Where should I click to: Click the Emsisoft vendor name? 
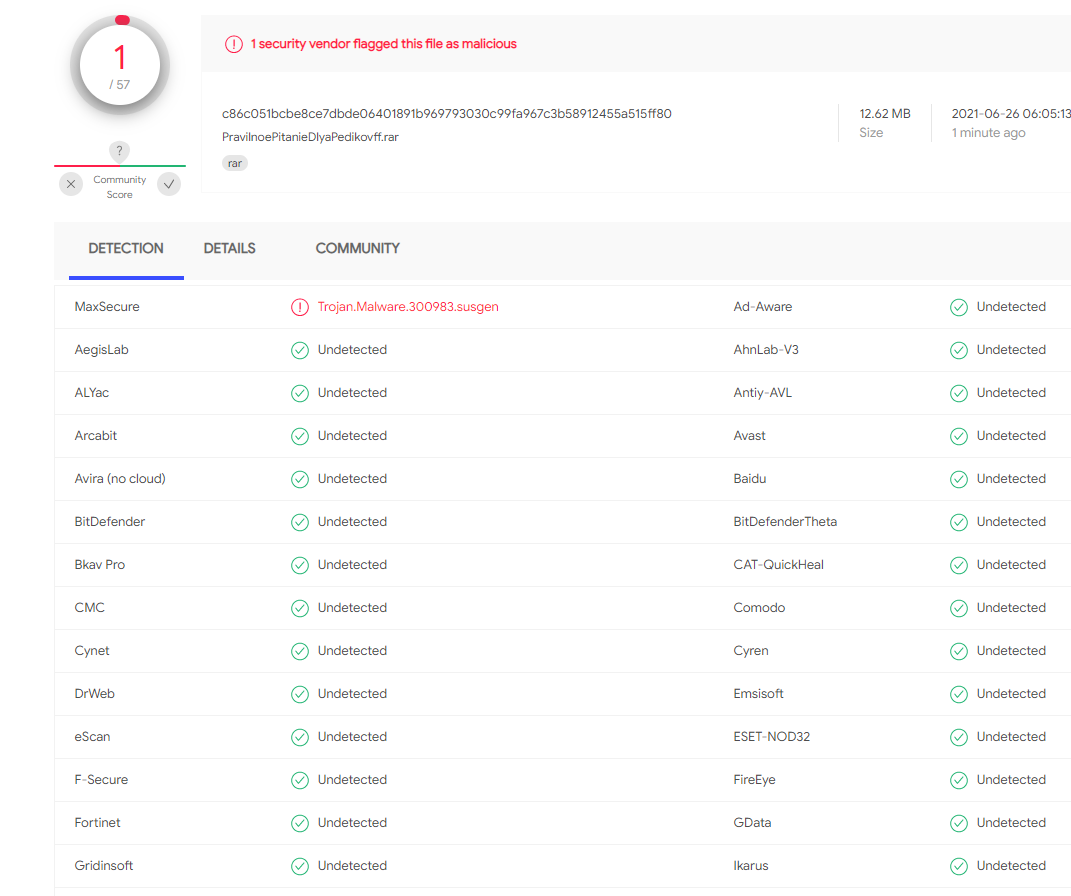[x=758, y=694]
